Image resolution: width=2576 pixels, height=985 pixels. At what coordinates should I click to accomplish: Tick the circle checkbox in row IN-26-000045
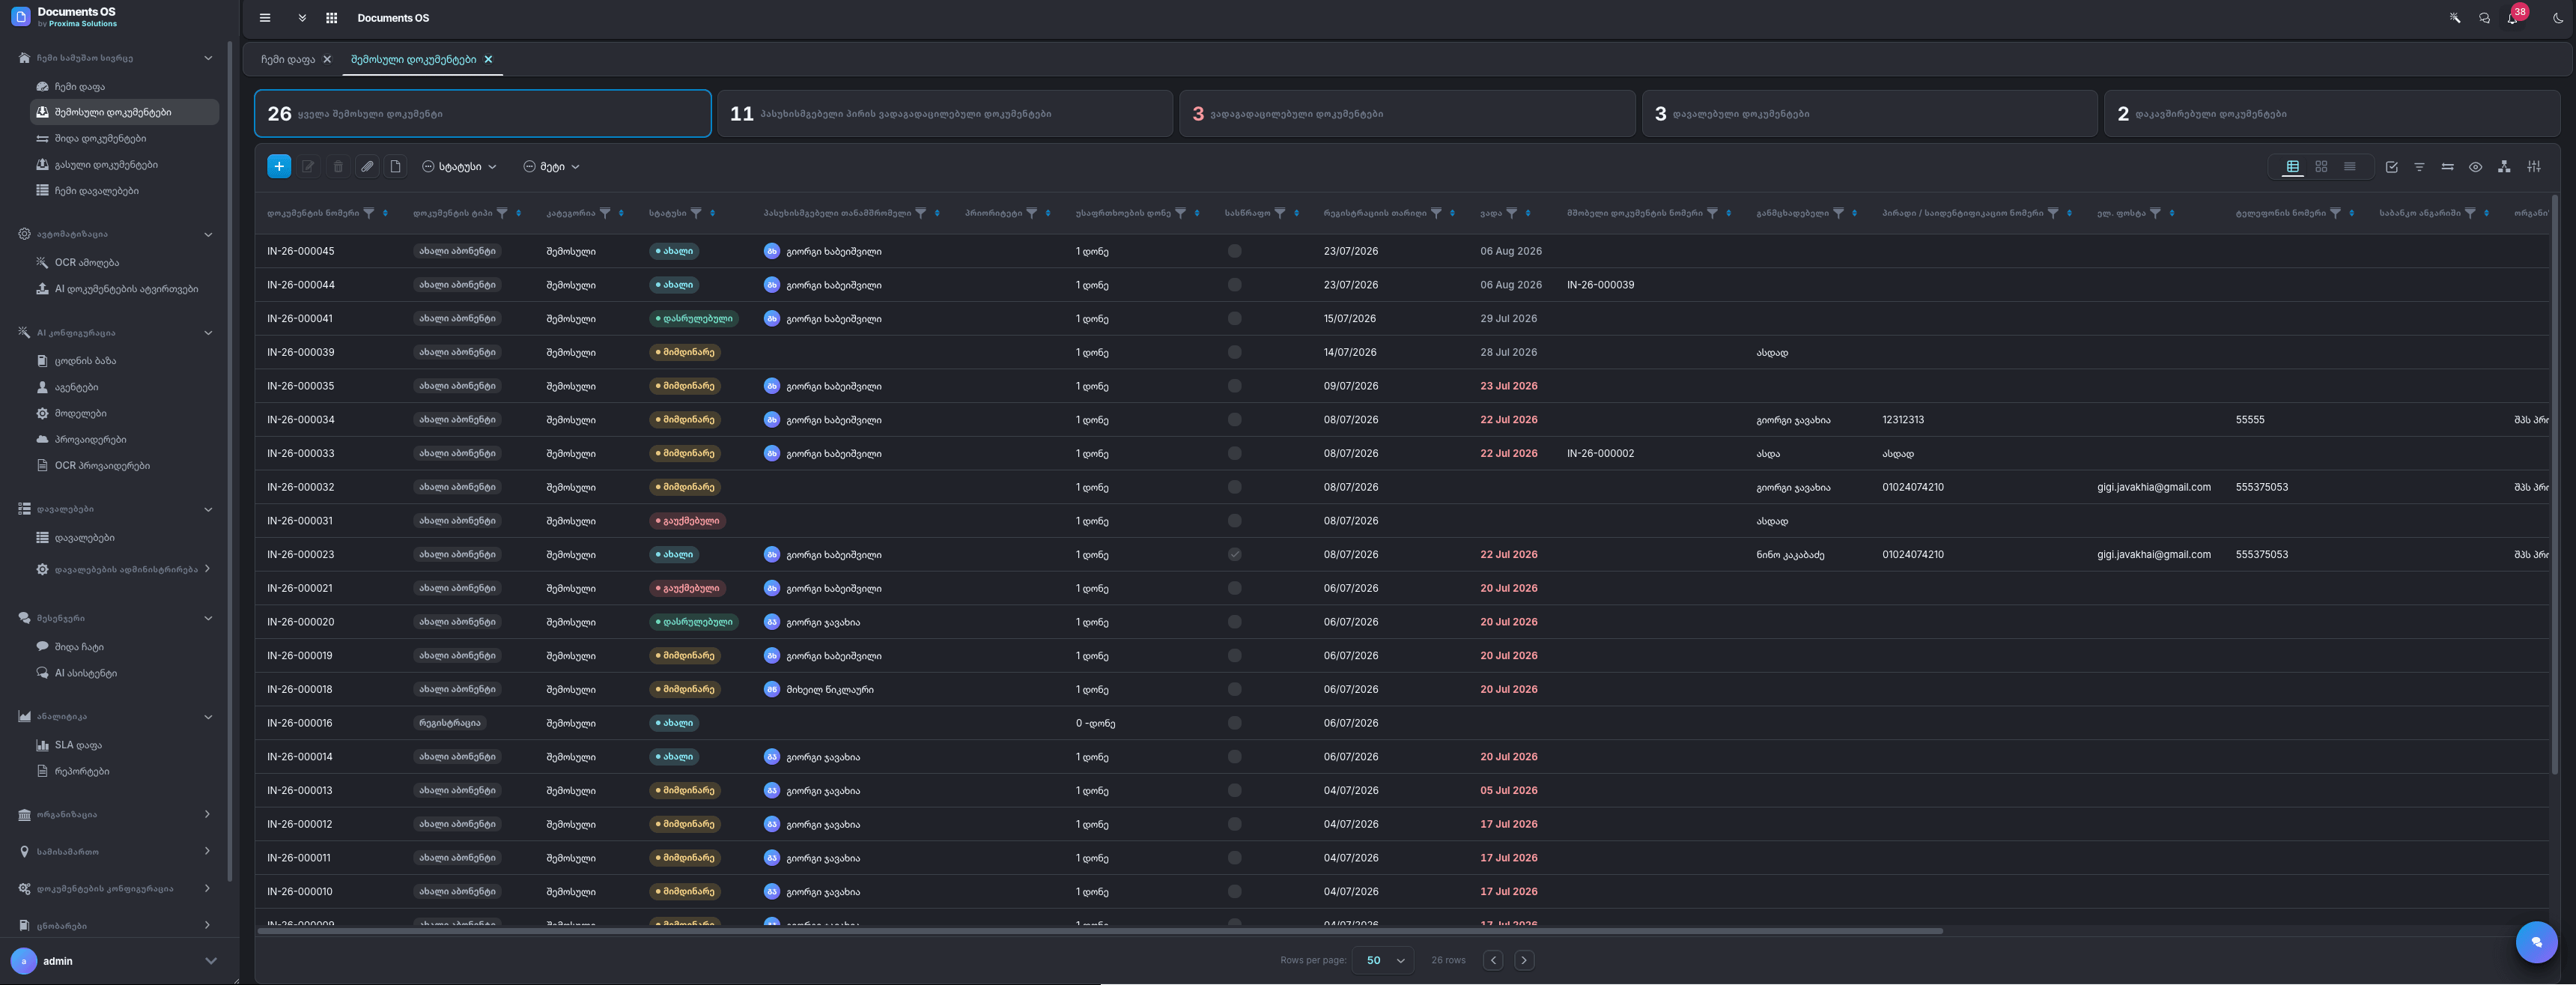click(1234, 252)
